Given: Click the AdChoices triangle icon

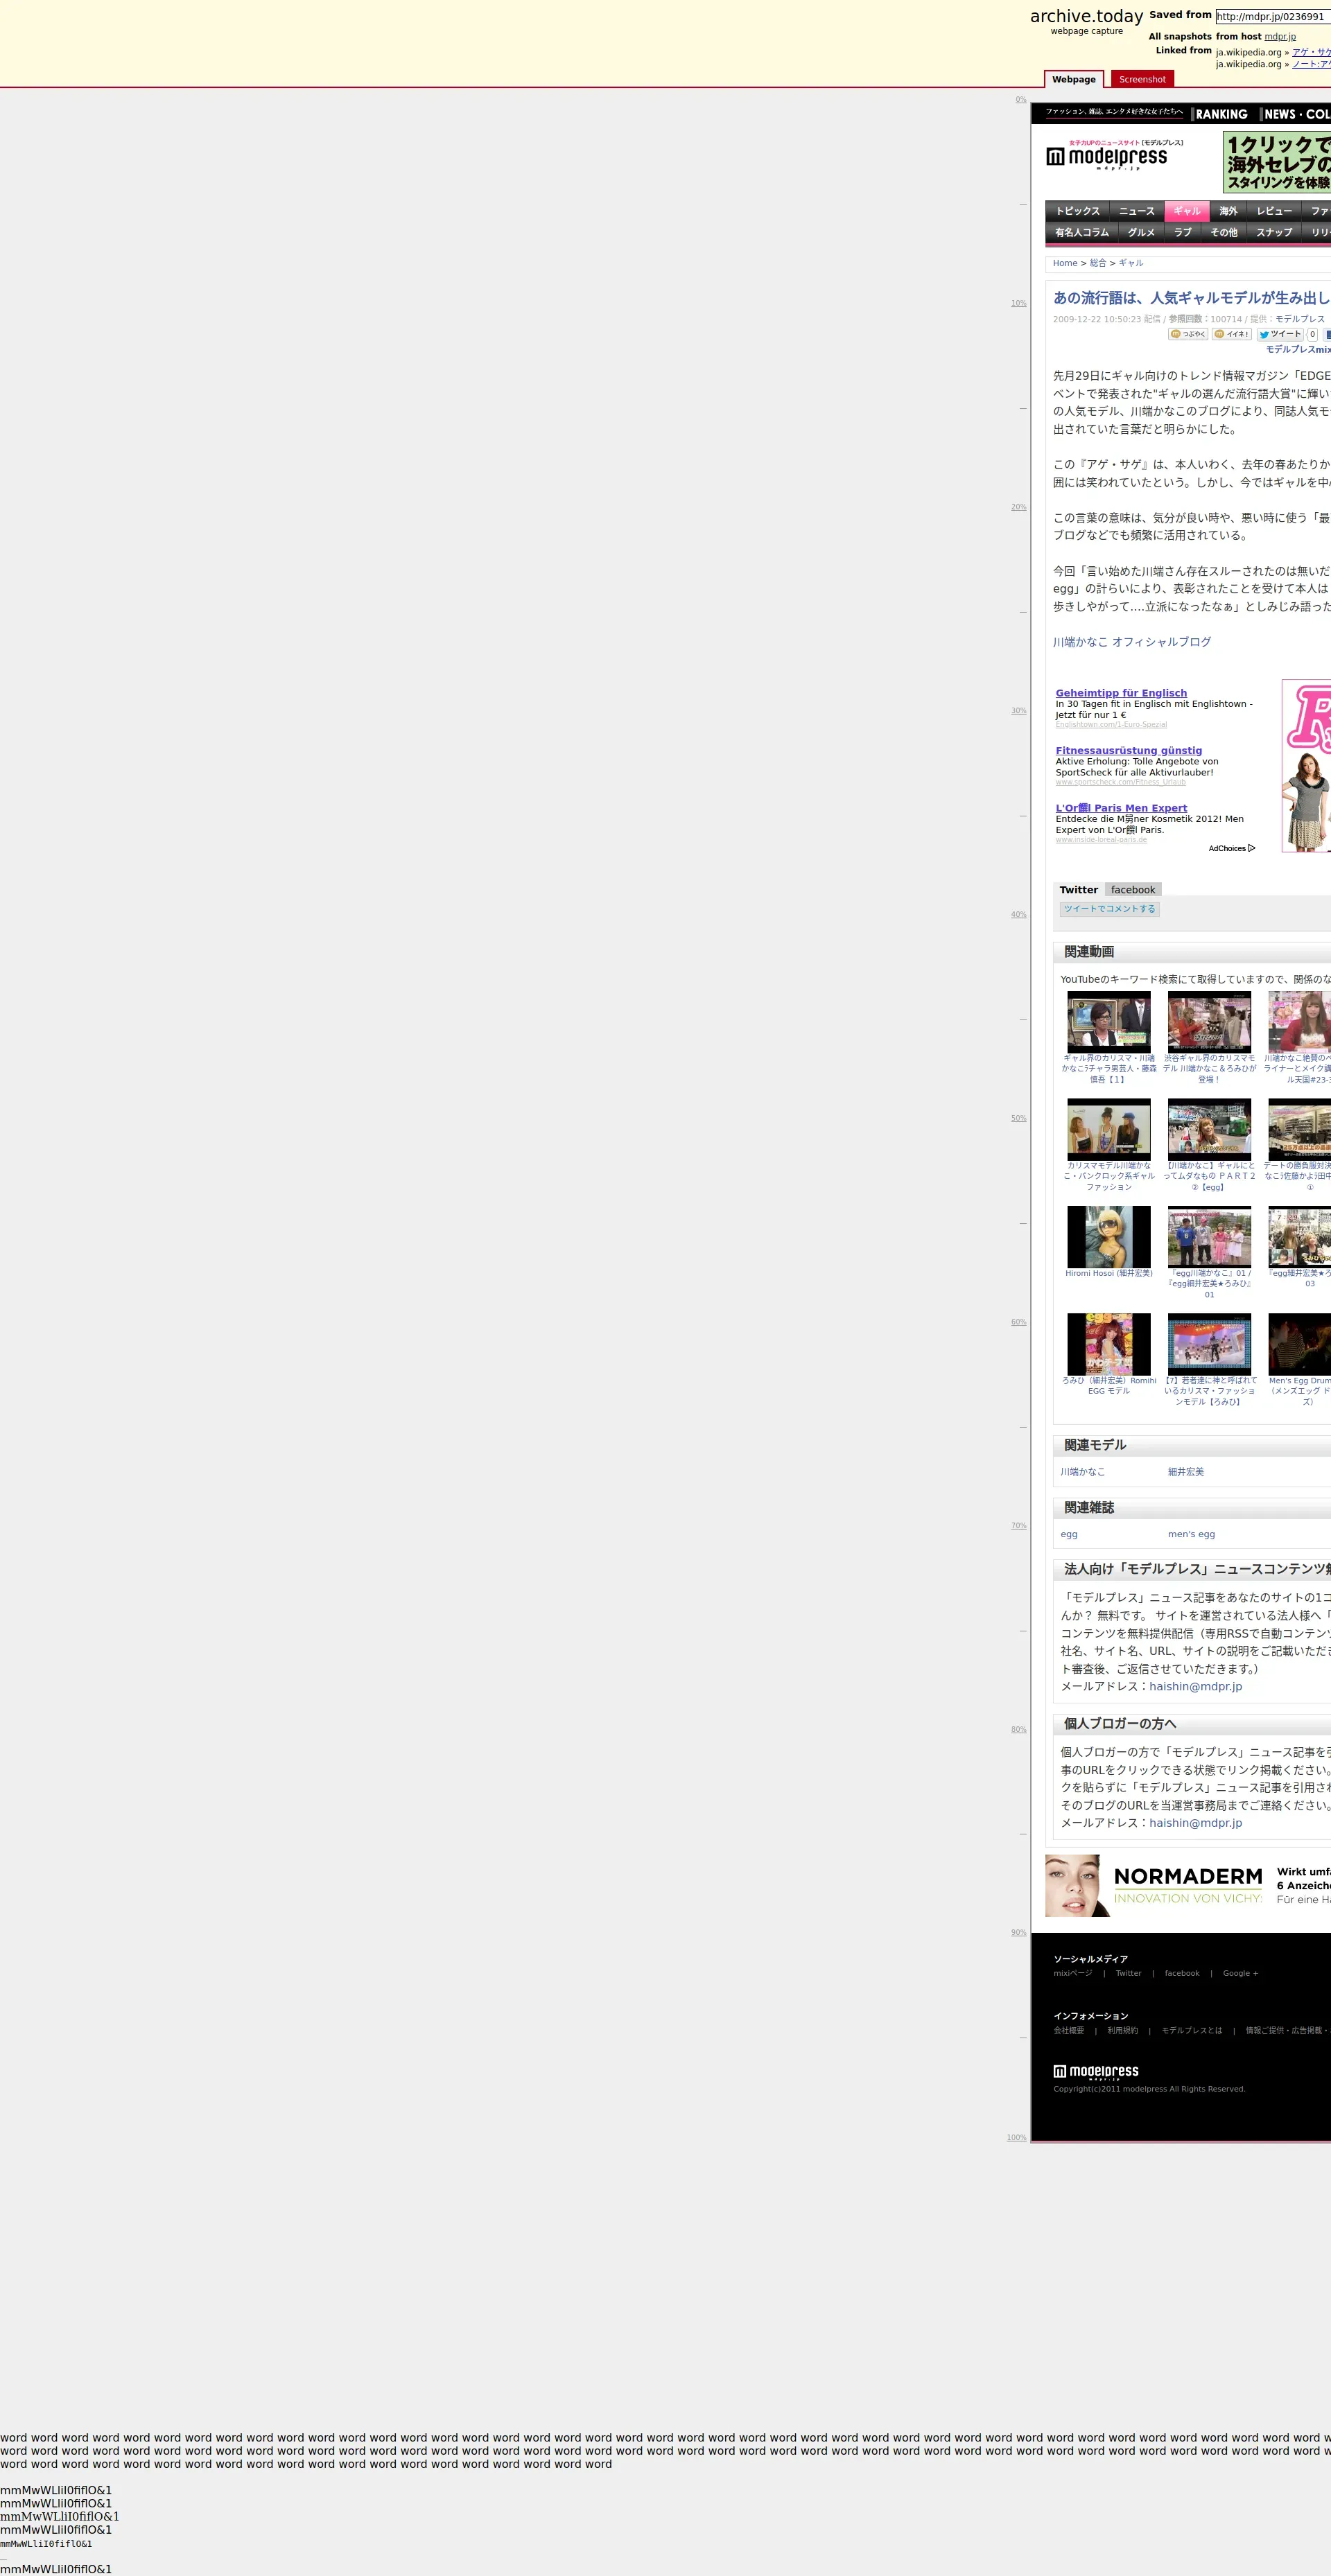Looking at the screenshot, I should coord(1251,848).
